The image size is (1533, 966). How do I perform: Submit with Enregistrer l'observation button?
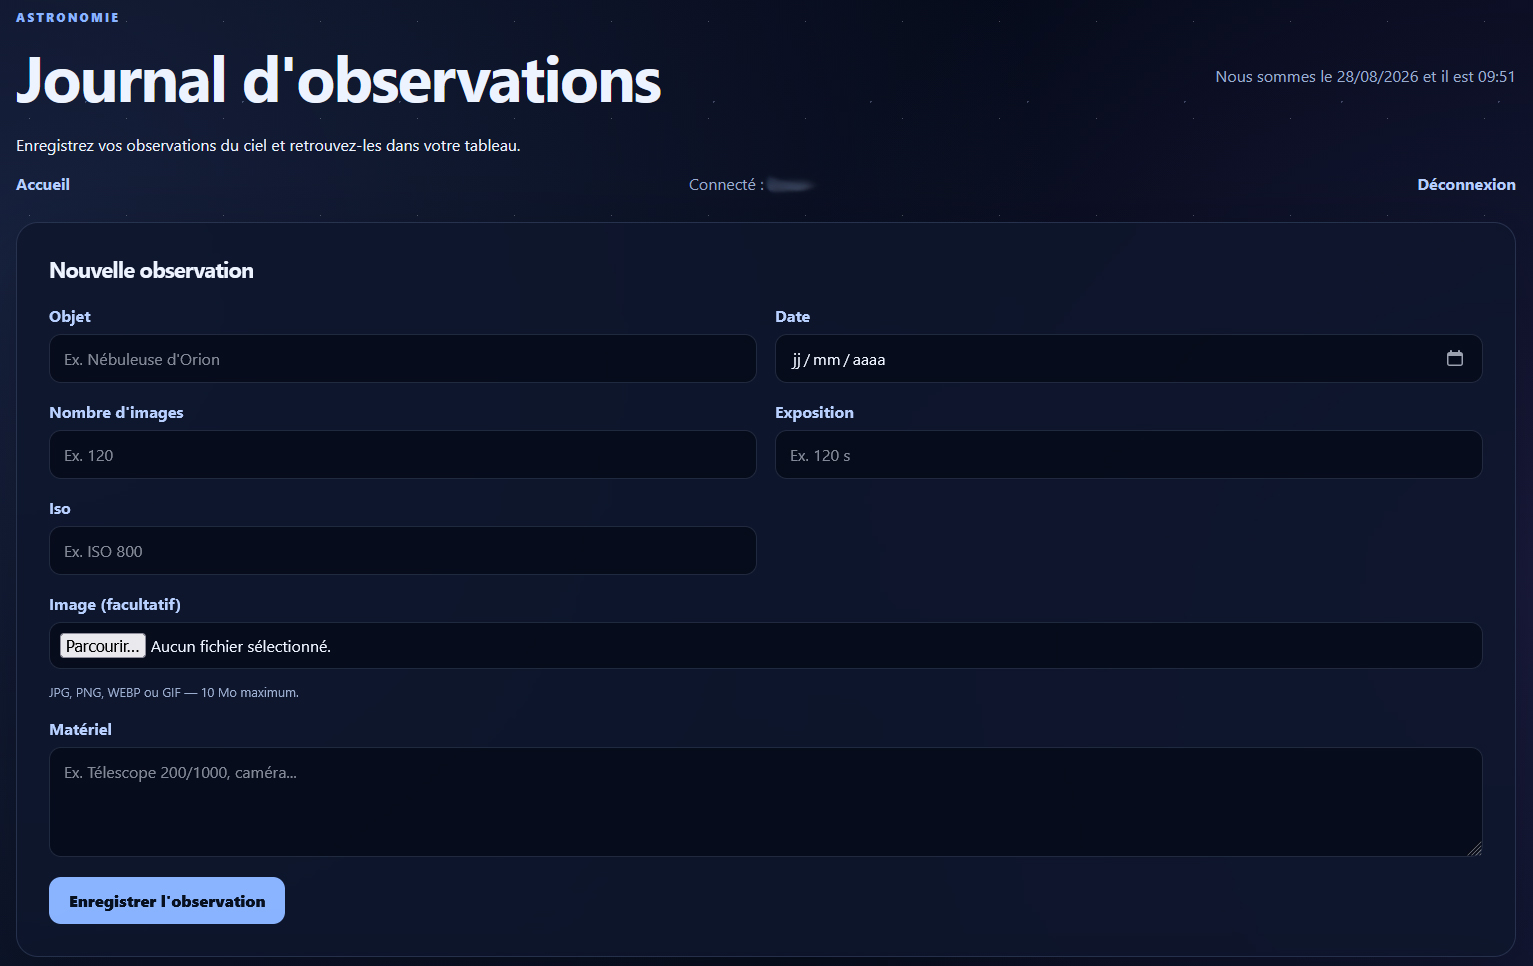167,901
